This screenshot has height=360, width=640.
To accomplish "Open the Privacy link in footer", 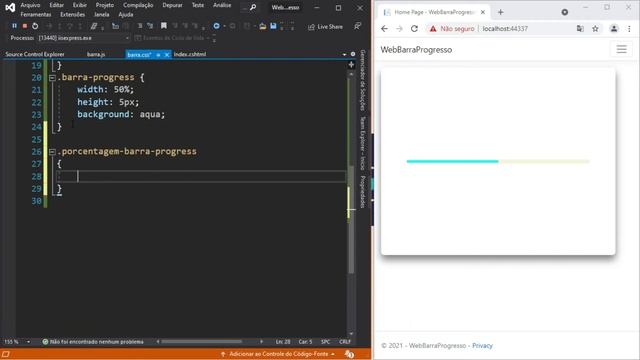I will pyautogui.click(x=482, y=346).
